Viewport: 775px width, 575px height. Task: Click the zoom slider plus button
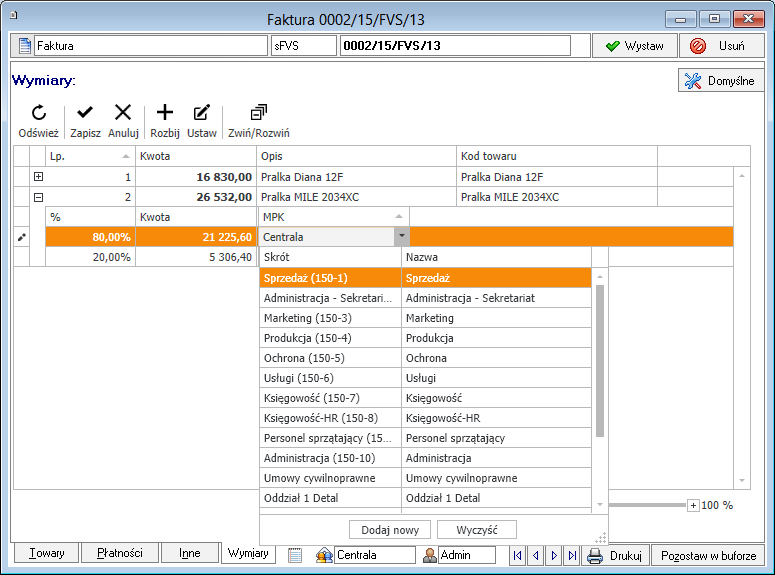point(693,505)
